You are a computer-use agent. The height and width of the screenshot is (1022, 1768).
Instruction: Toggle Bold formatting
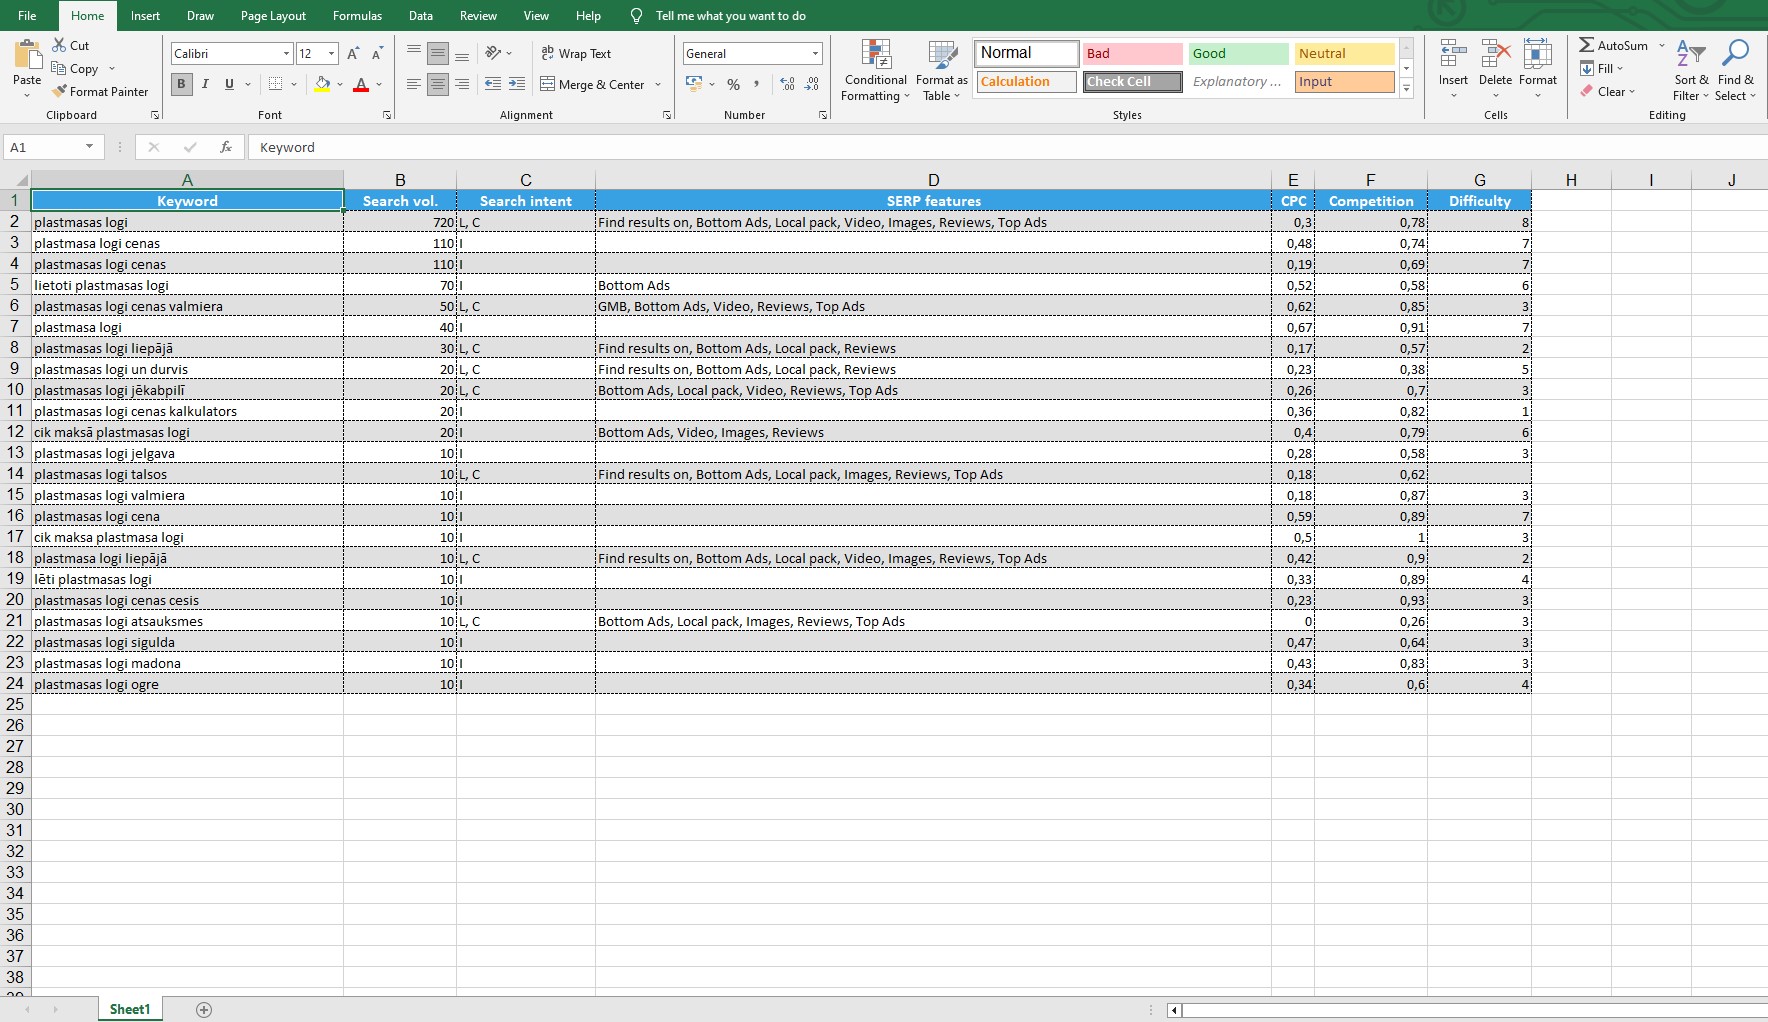(x=181, y=84)
